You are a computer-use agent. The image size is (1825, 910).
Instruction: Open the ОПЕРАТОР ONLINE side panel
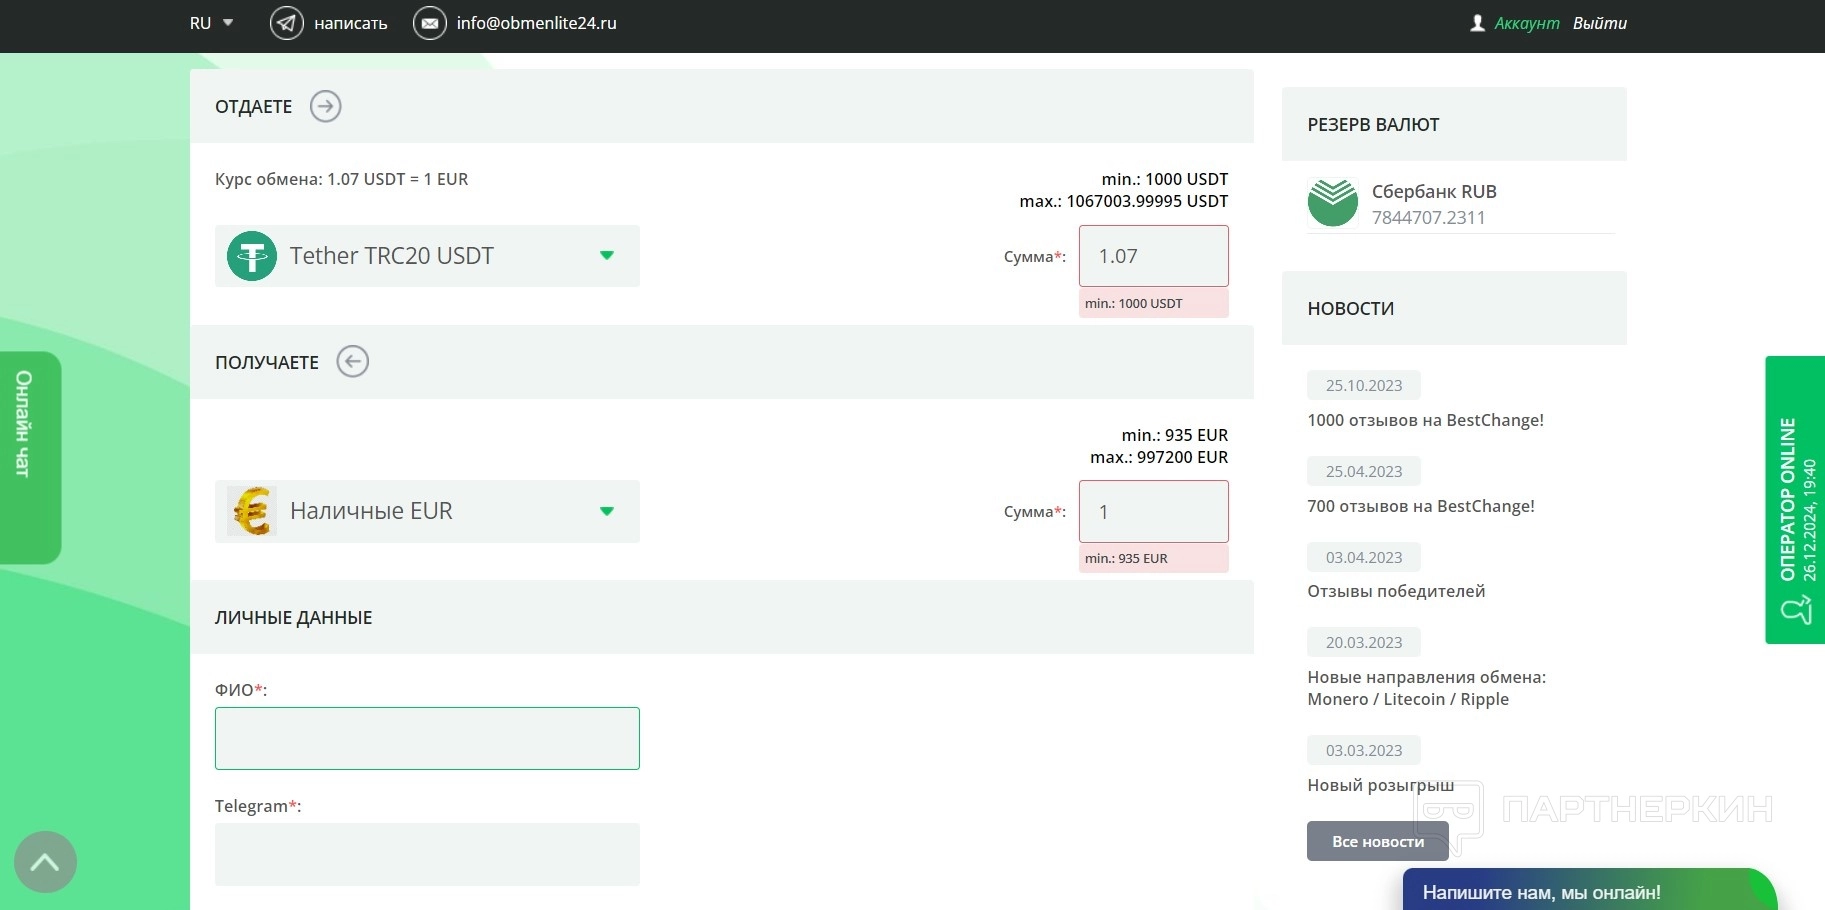pos(1796,500)
